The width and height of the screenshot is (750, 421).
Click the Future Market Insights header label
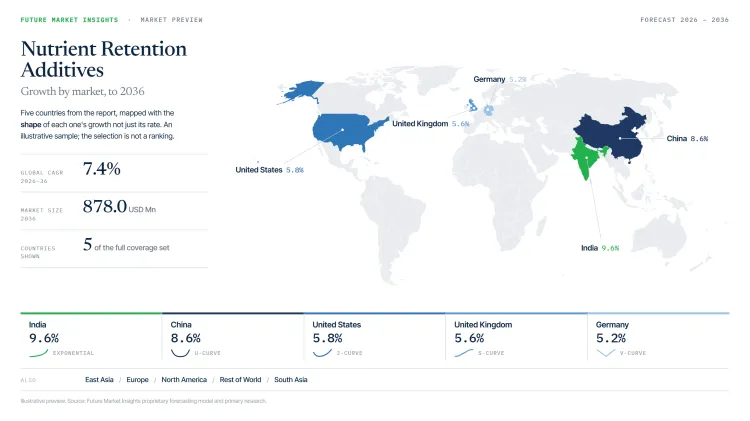tap(69, 20)
